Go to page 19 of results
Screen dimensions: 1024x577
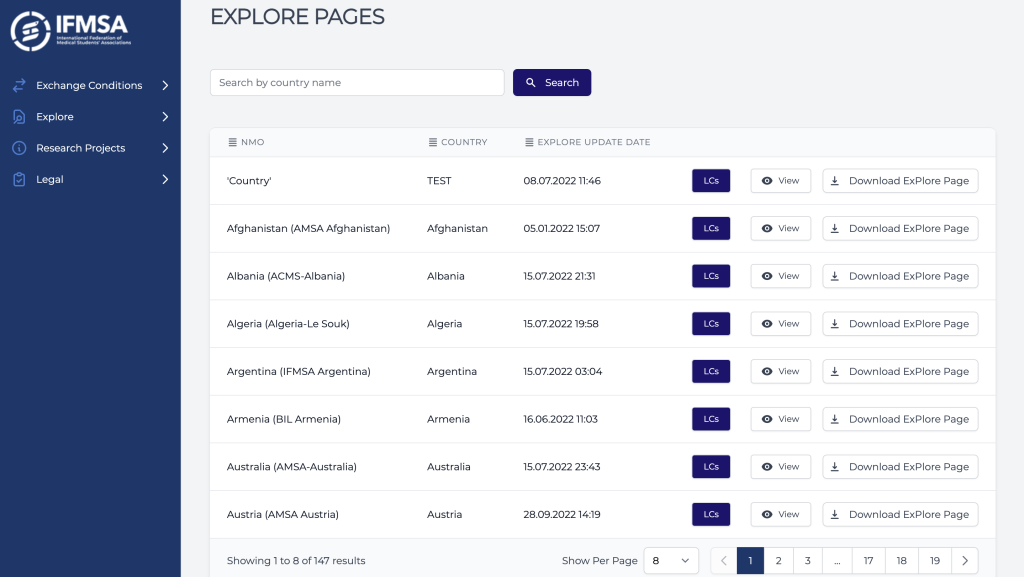point(935,561)
